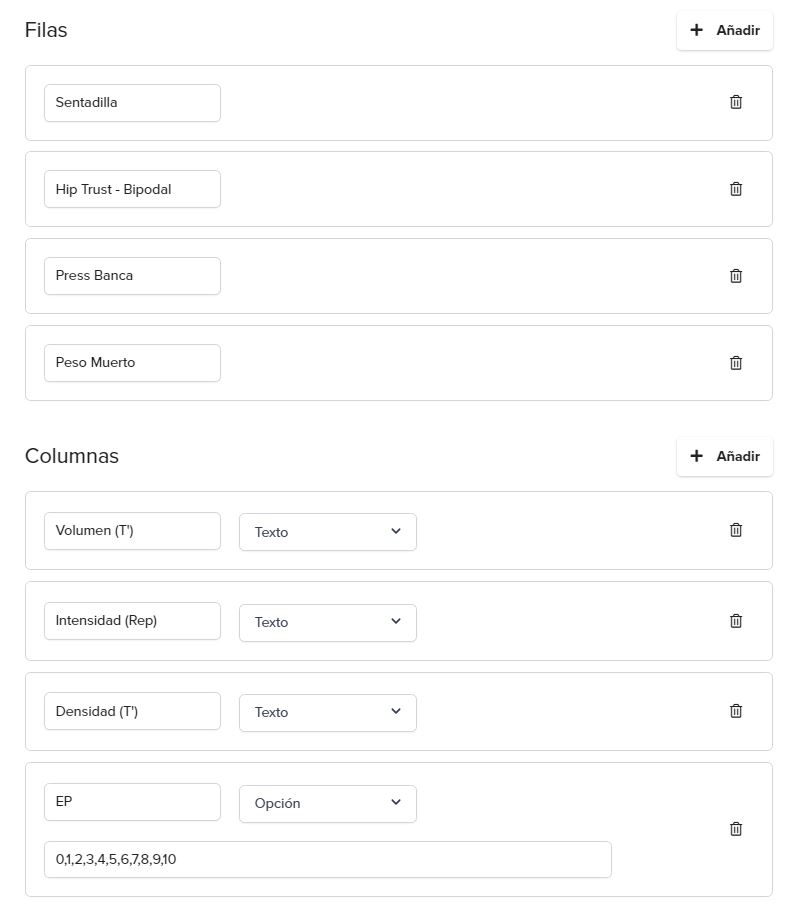Remove the Densidad (T') column

tap(736, 711)
